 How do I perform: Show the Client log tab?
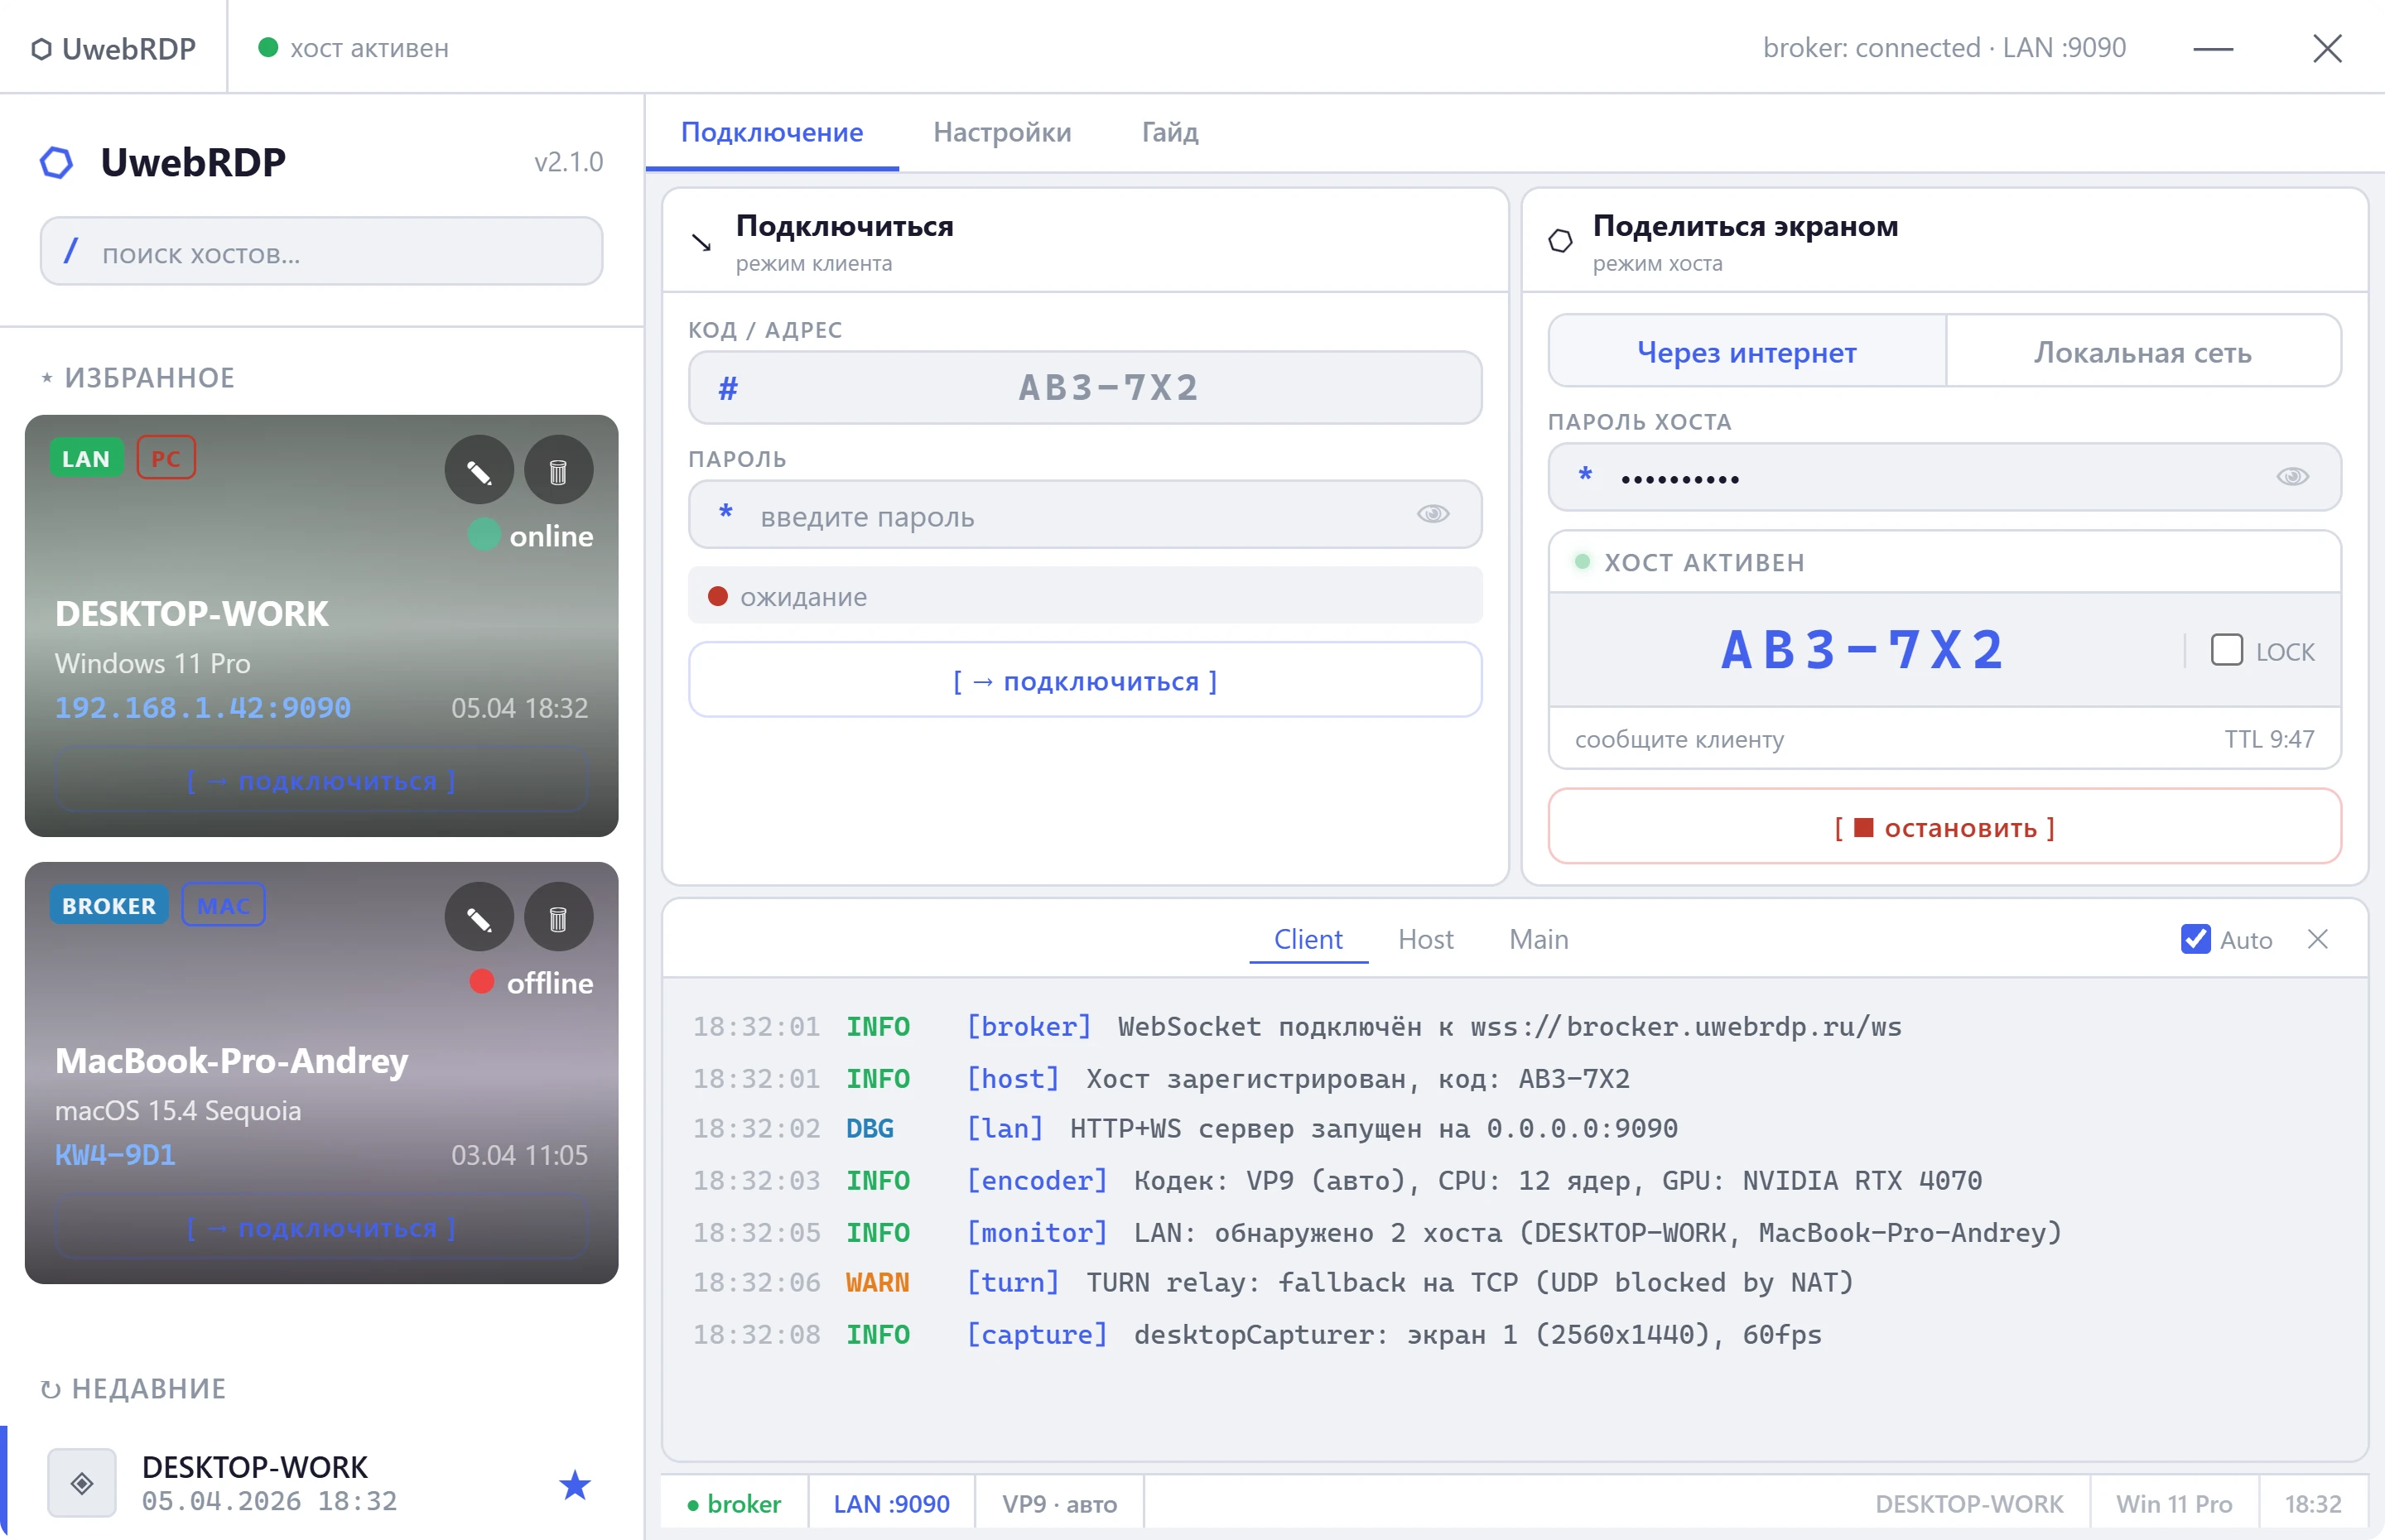click(1308, 939)
